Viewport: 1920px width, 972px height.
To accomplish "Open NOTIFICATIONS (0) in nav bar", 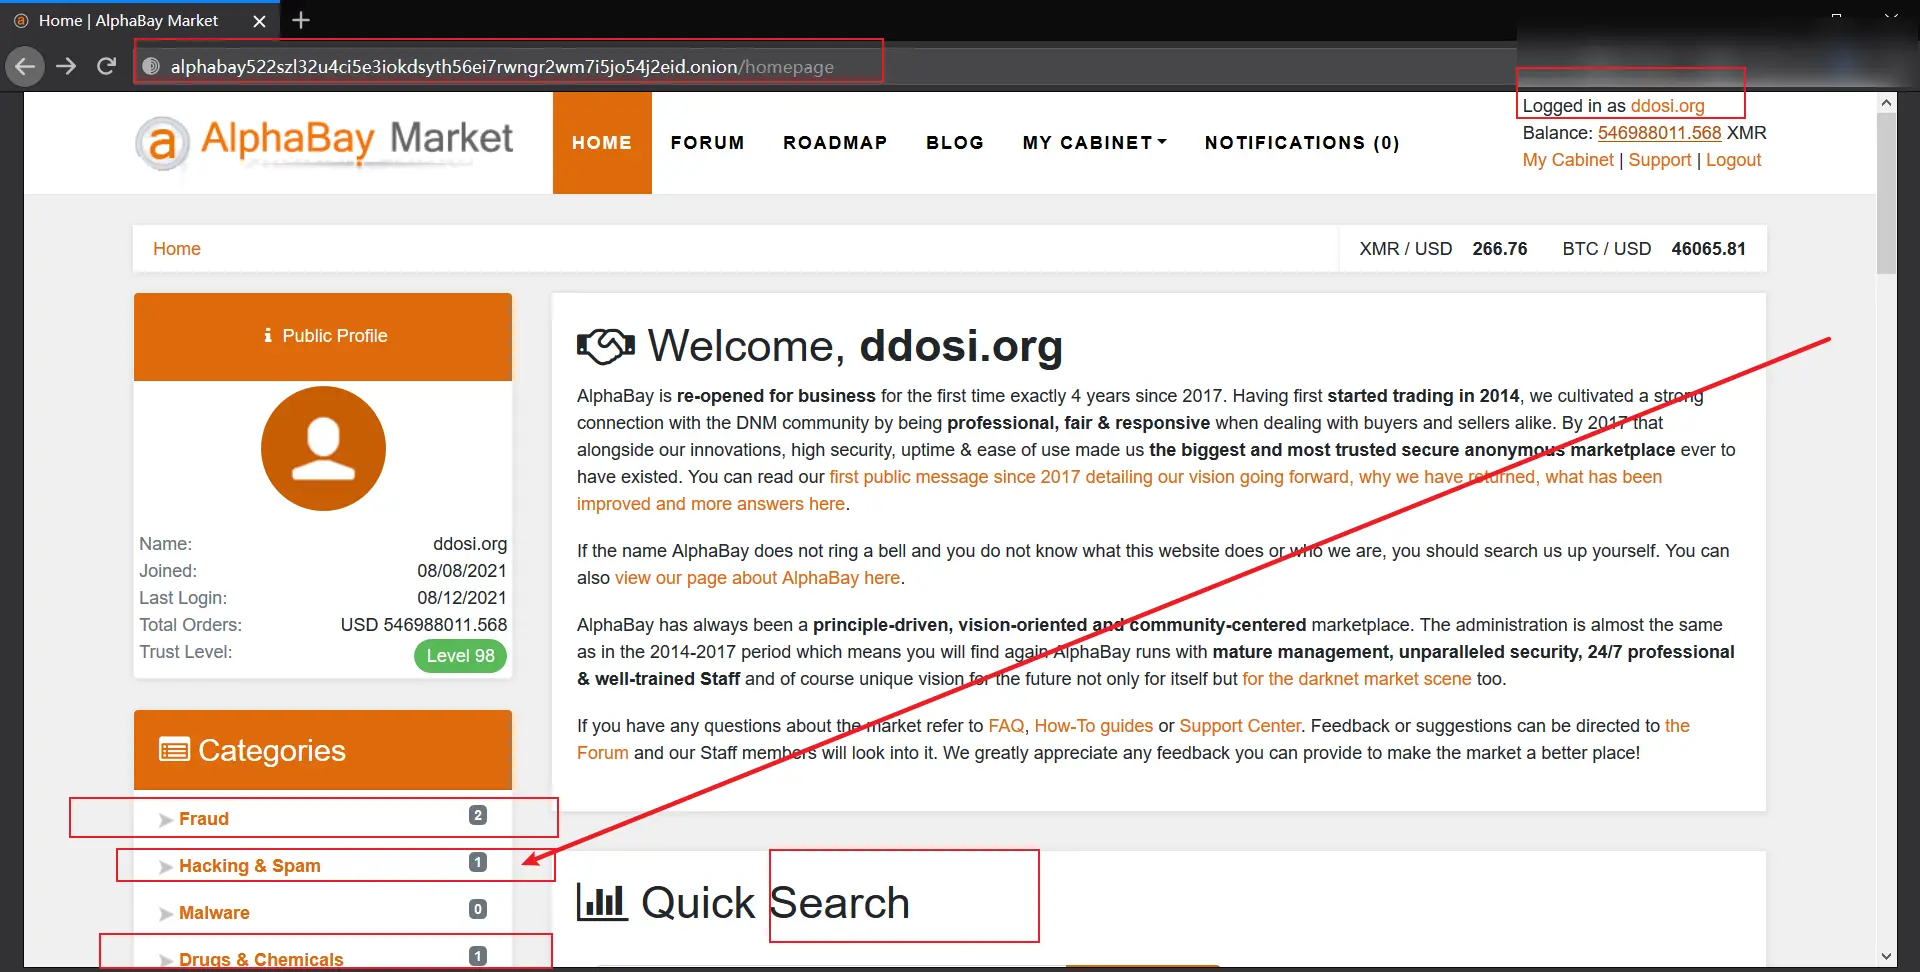I will pos(1302,143).
